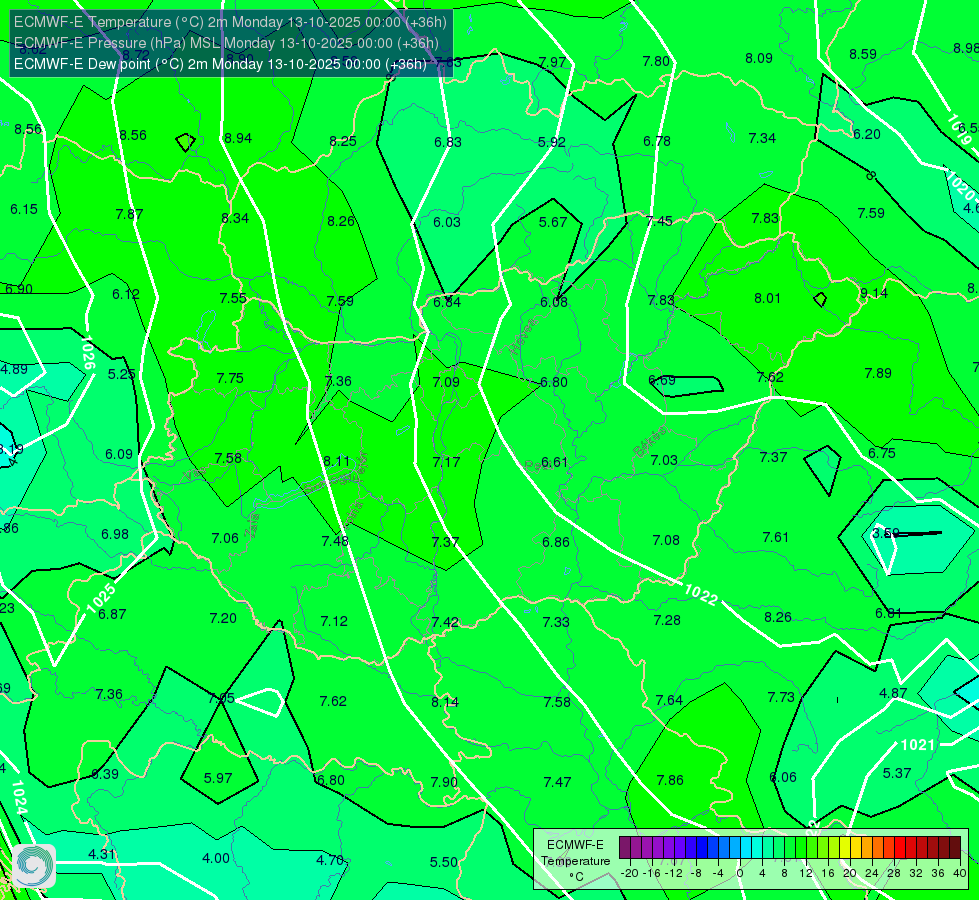Click the 7.20 temperature value

(223, 618)
